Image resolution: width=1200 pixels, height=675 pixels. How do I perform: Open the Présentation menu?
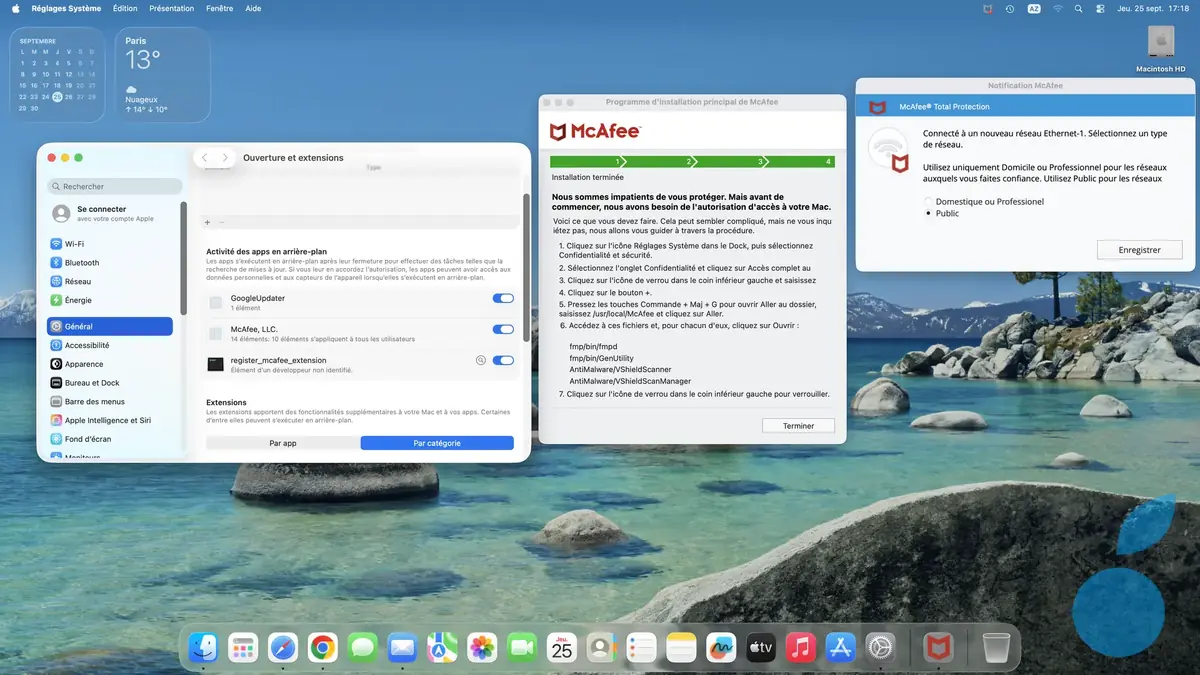[171, 8]
